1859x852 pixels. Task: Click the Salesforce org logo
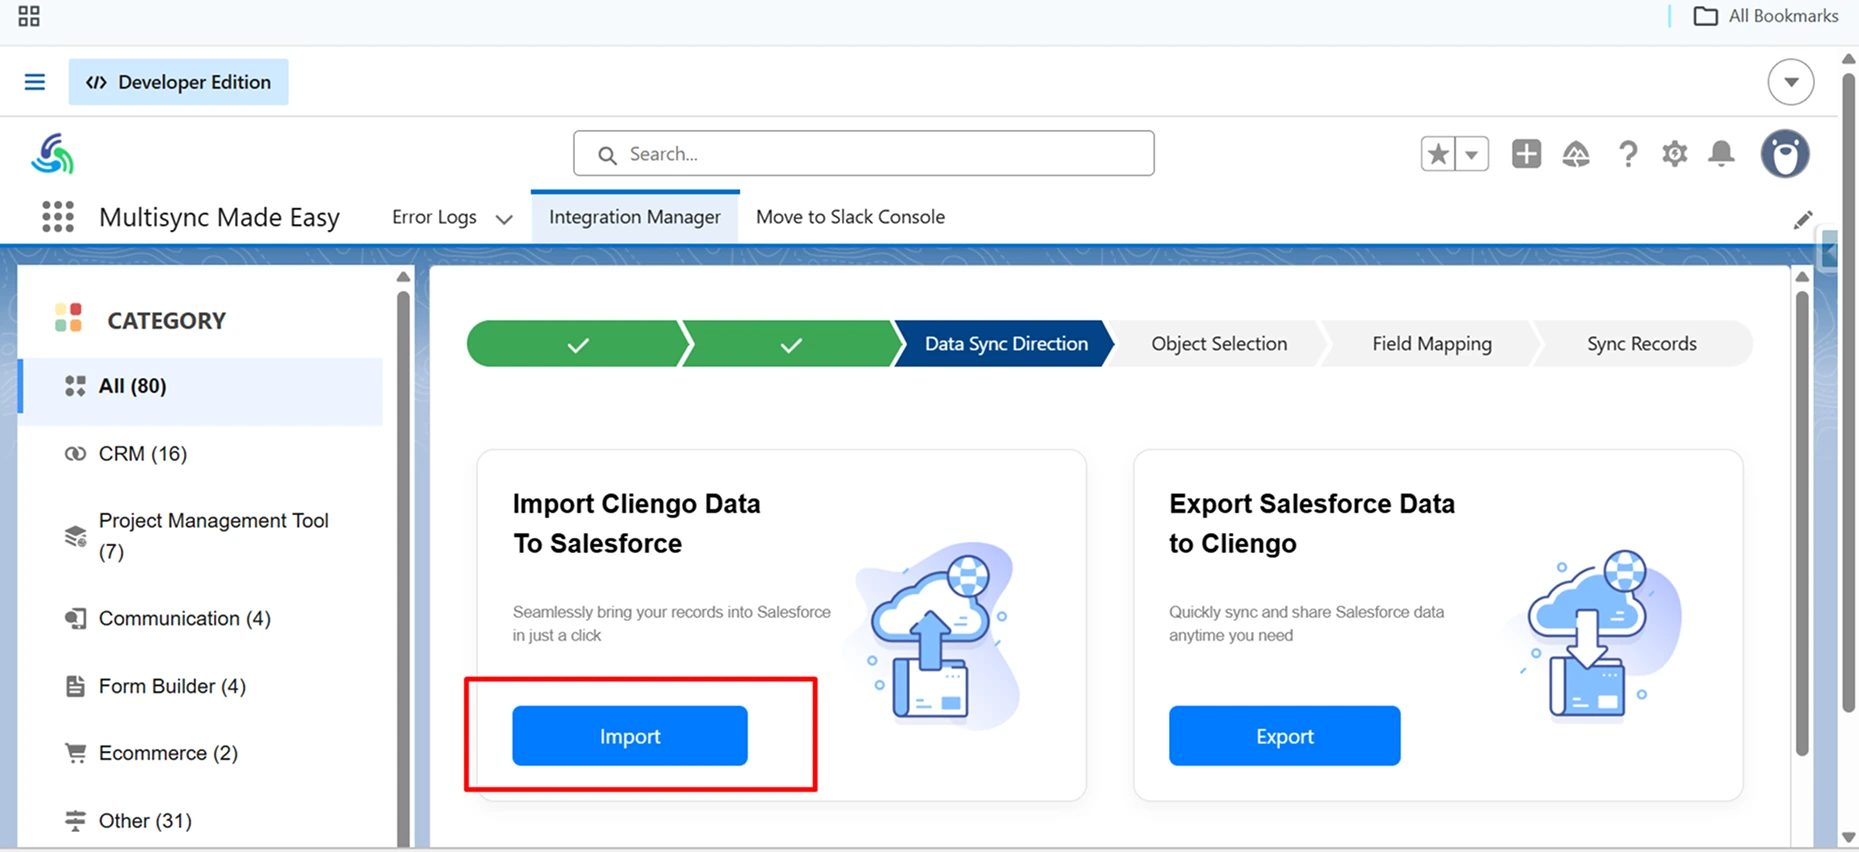[53, 153]
